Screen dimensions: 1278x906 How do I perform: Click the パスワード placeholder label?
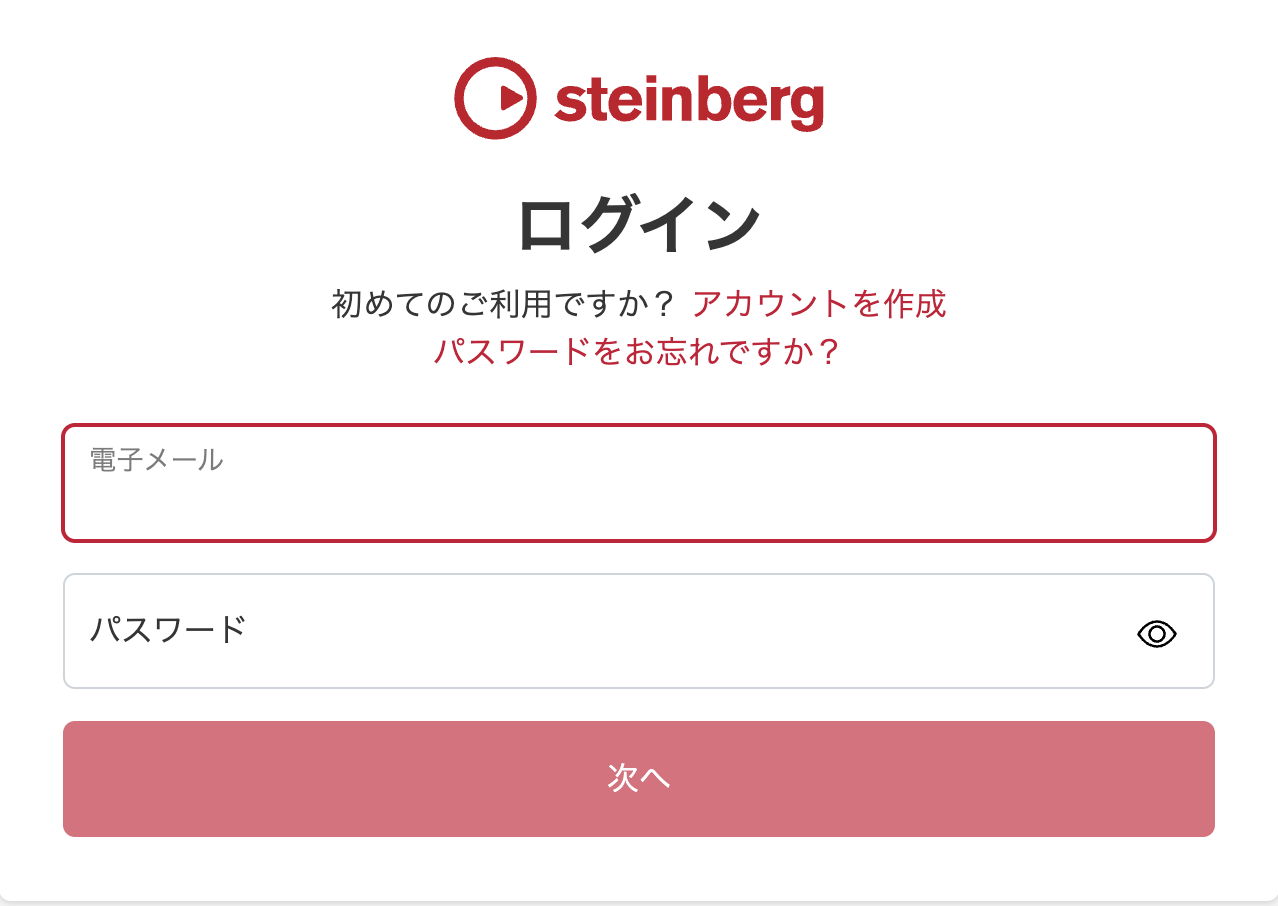[168, 630]
